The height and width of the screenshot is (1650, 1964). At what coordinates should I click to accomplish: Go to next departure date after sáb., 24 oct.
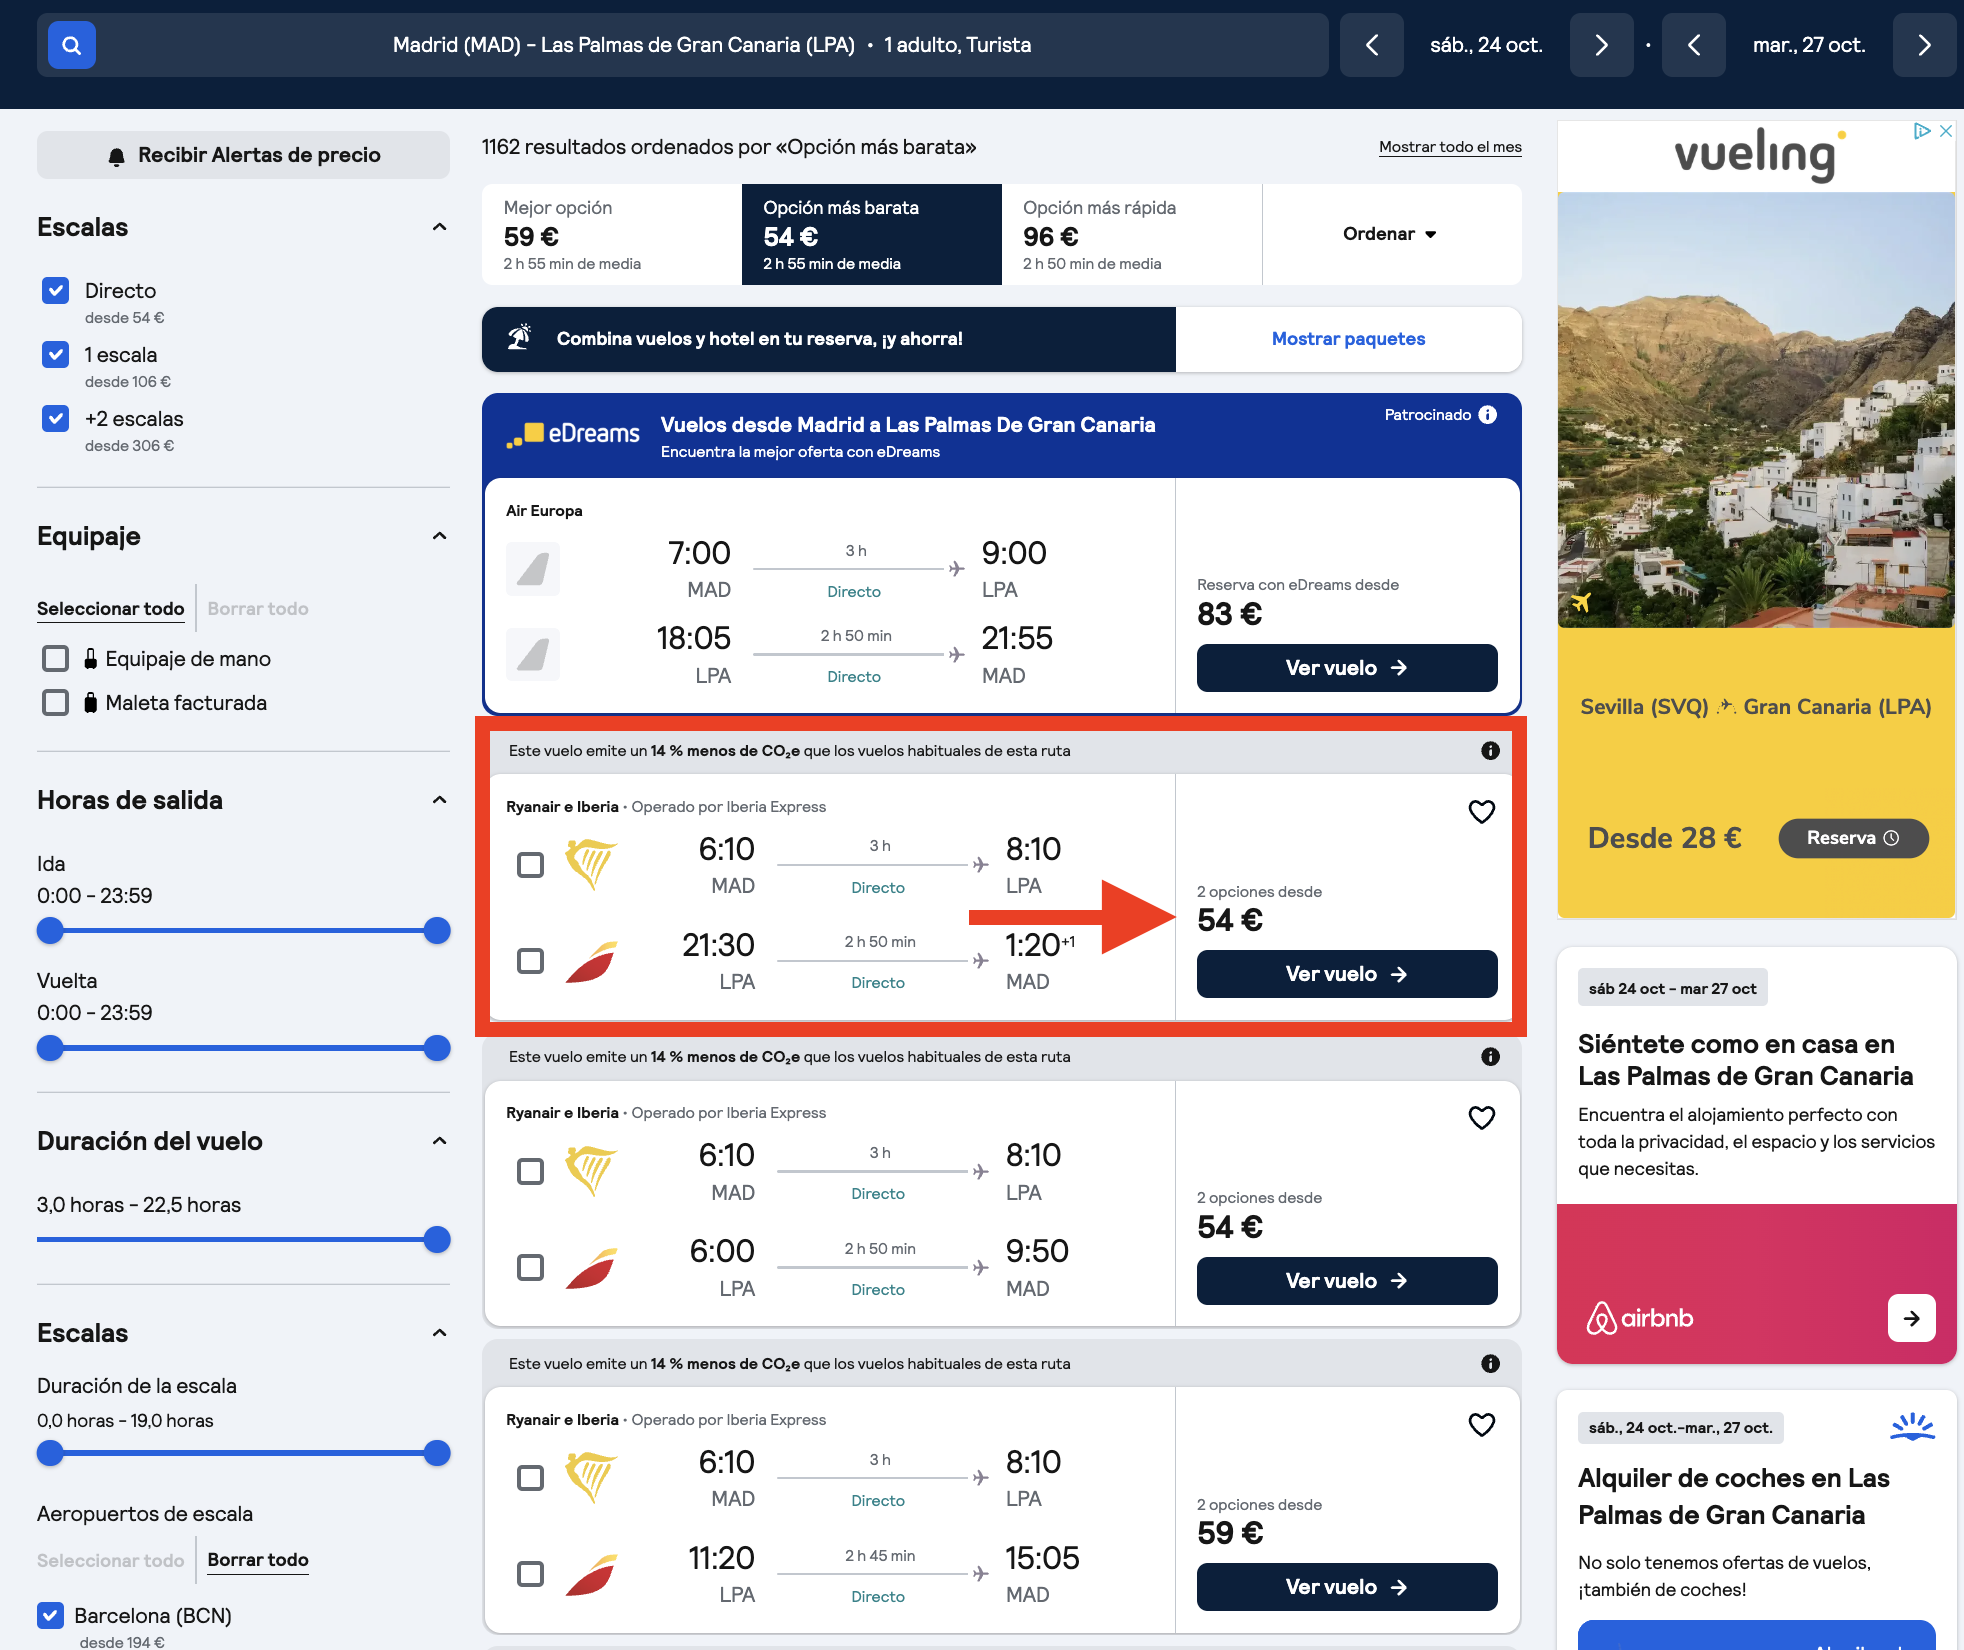1601,45
